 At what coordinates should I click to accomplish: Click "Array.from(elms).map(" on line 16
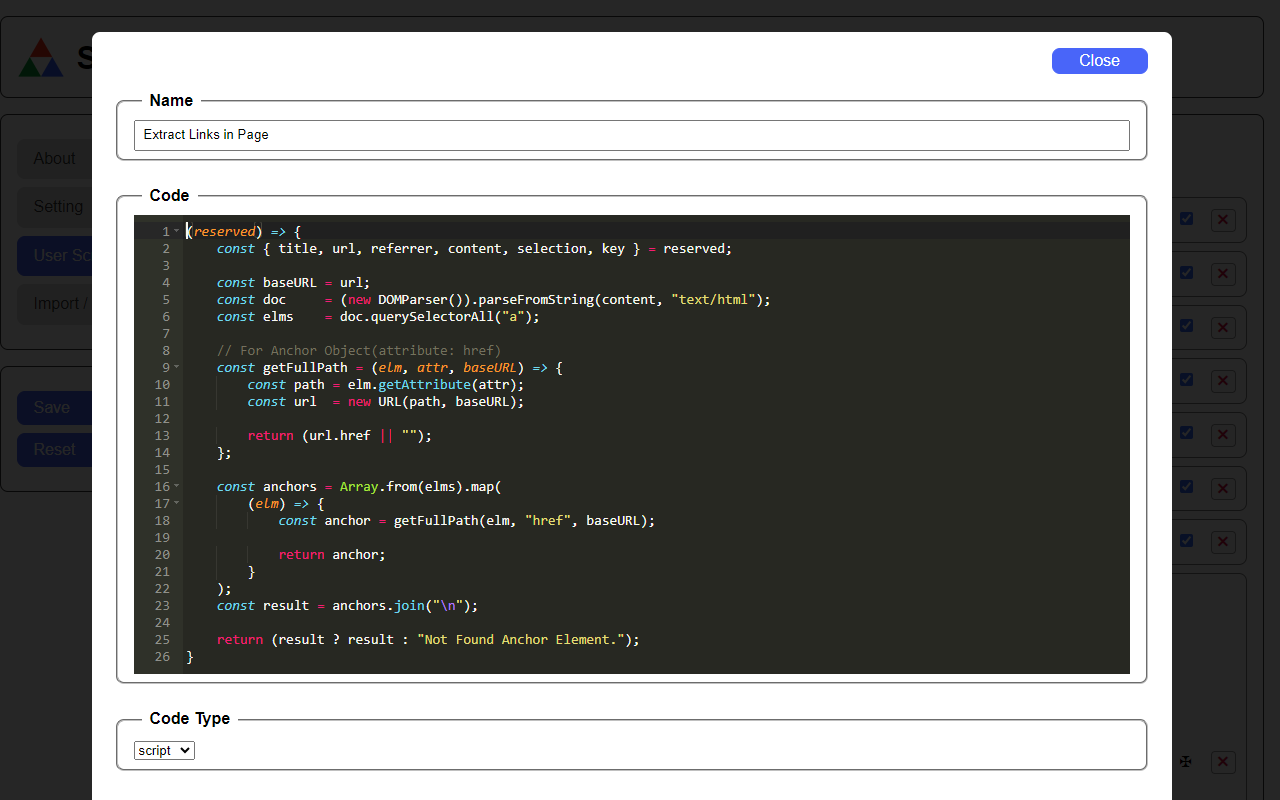(420, 486)
